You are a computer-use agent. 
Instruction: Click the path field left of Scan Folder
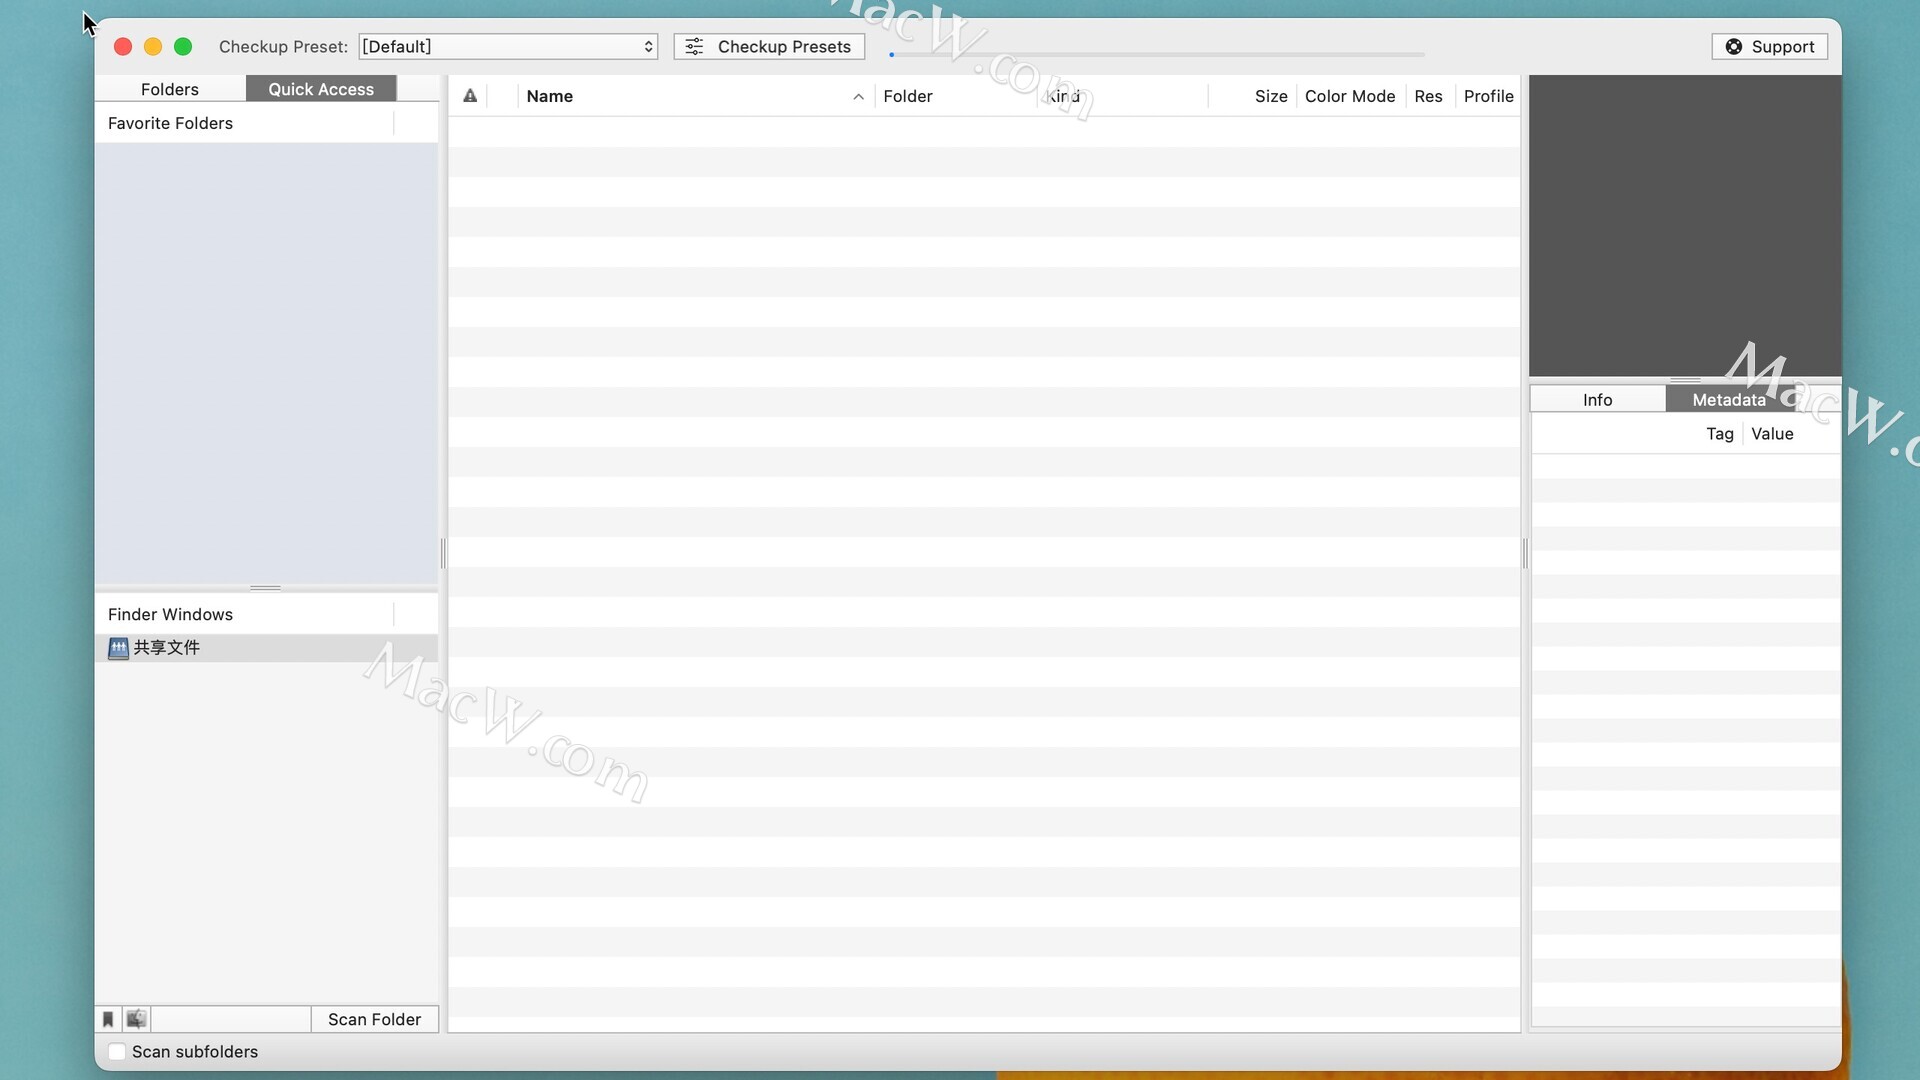tap(231, 1019)
